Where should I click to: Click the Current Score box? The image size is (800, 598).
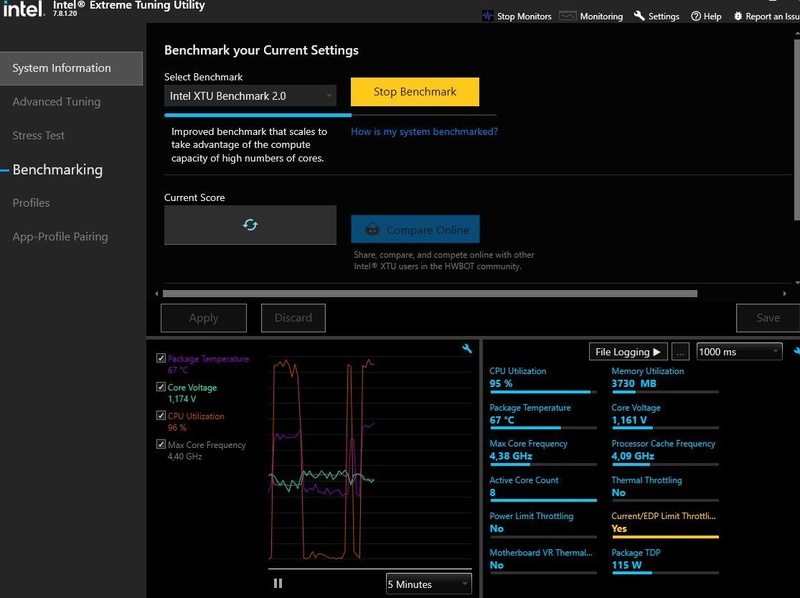tap(250, 225)
